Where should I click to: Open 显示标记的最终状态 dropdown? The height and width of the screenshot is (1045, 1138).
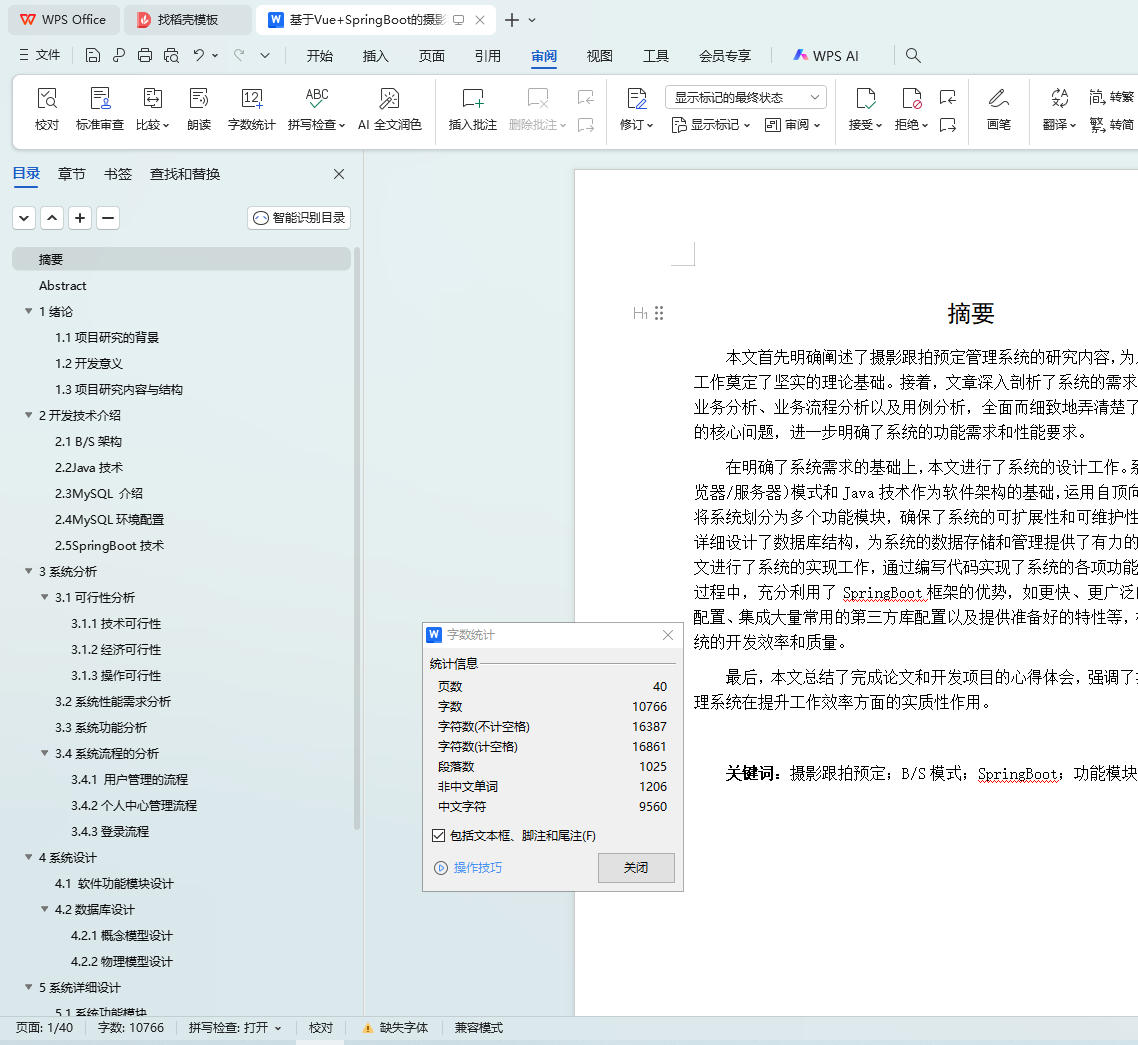[745, 97]
